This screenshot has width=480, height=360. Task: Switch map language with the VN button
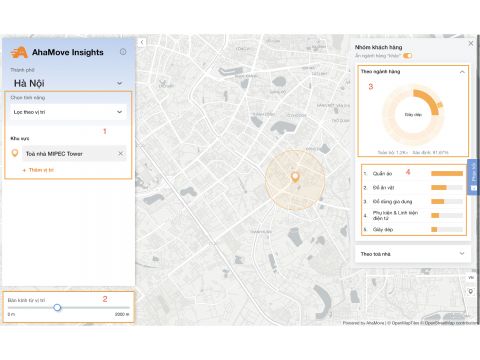click(471, 278)
